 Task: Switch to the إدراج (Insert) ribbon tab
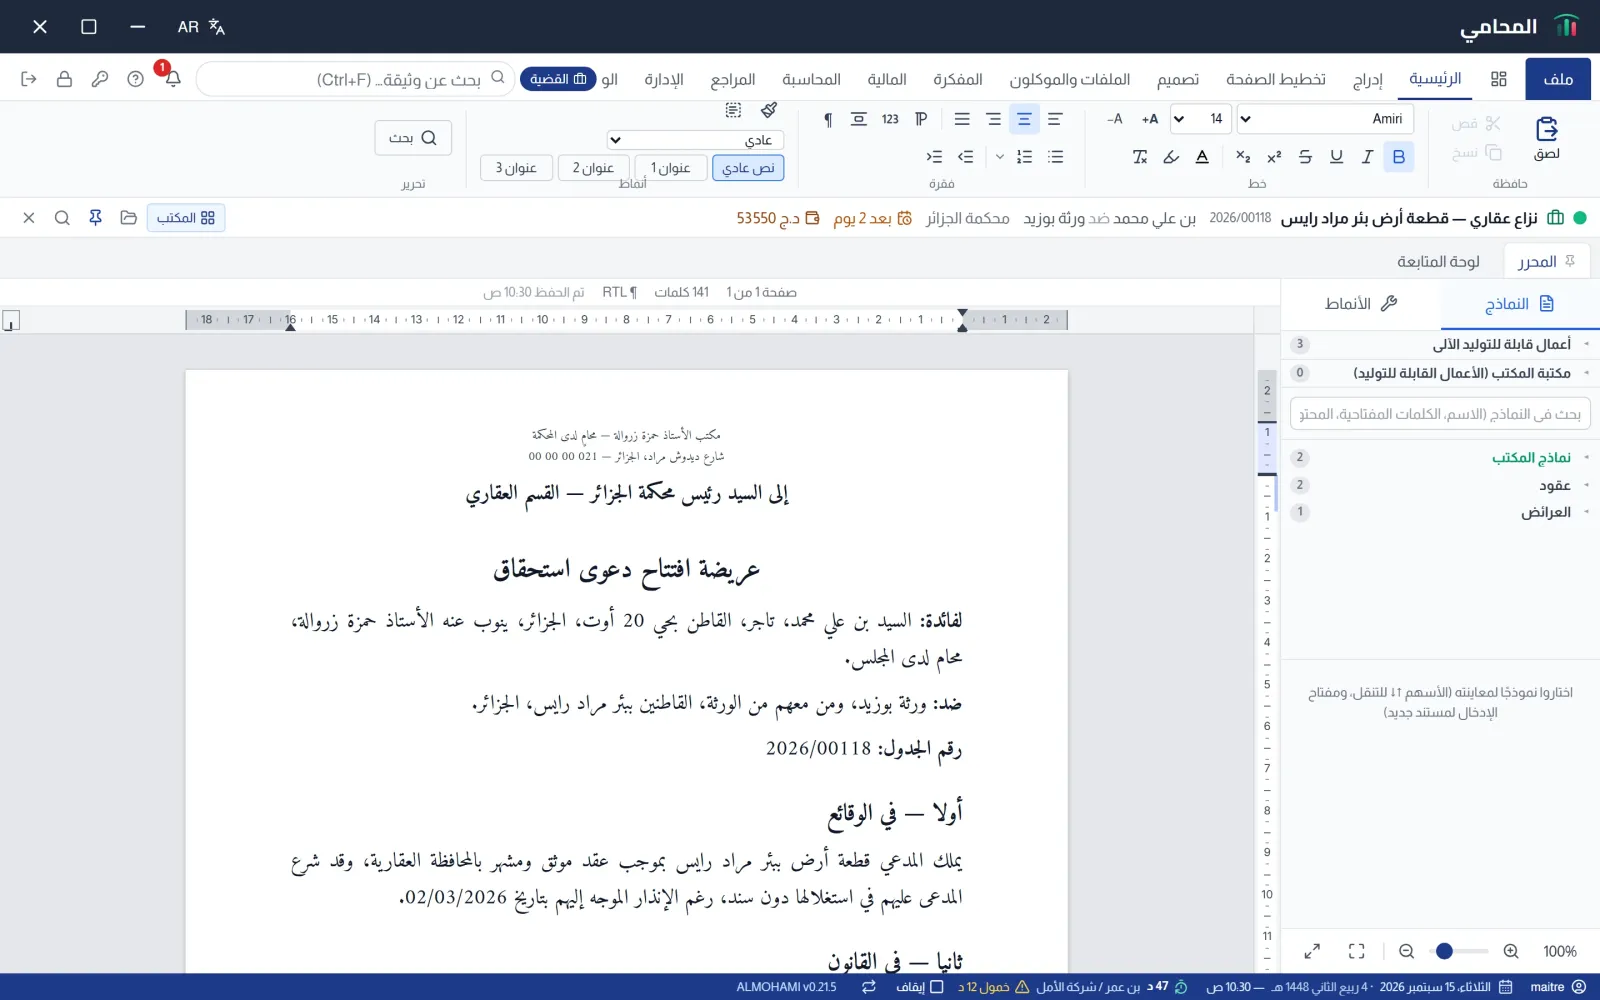(1367, 80)
